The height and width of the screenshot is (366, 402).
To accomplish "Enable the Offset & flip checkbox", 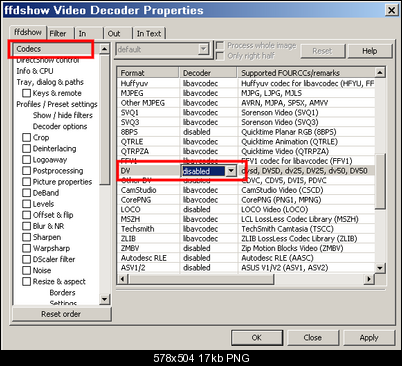I will pyautogui.click(x=26, y=215).
